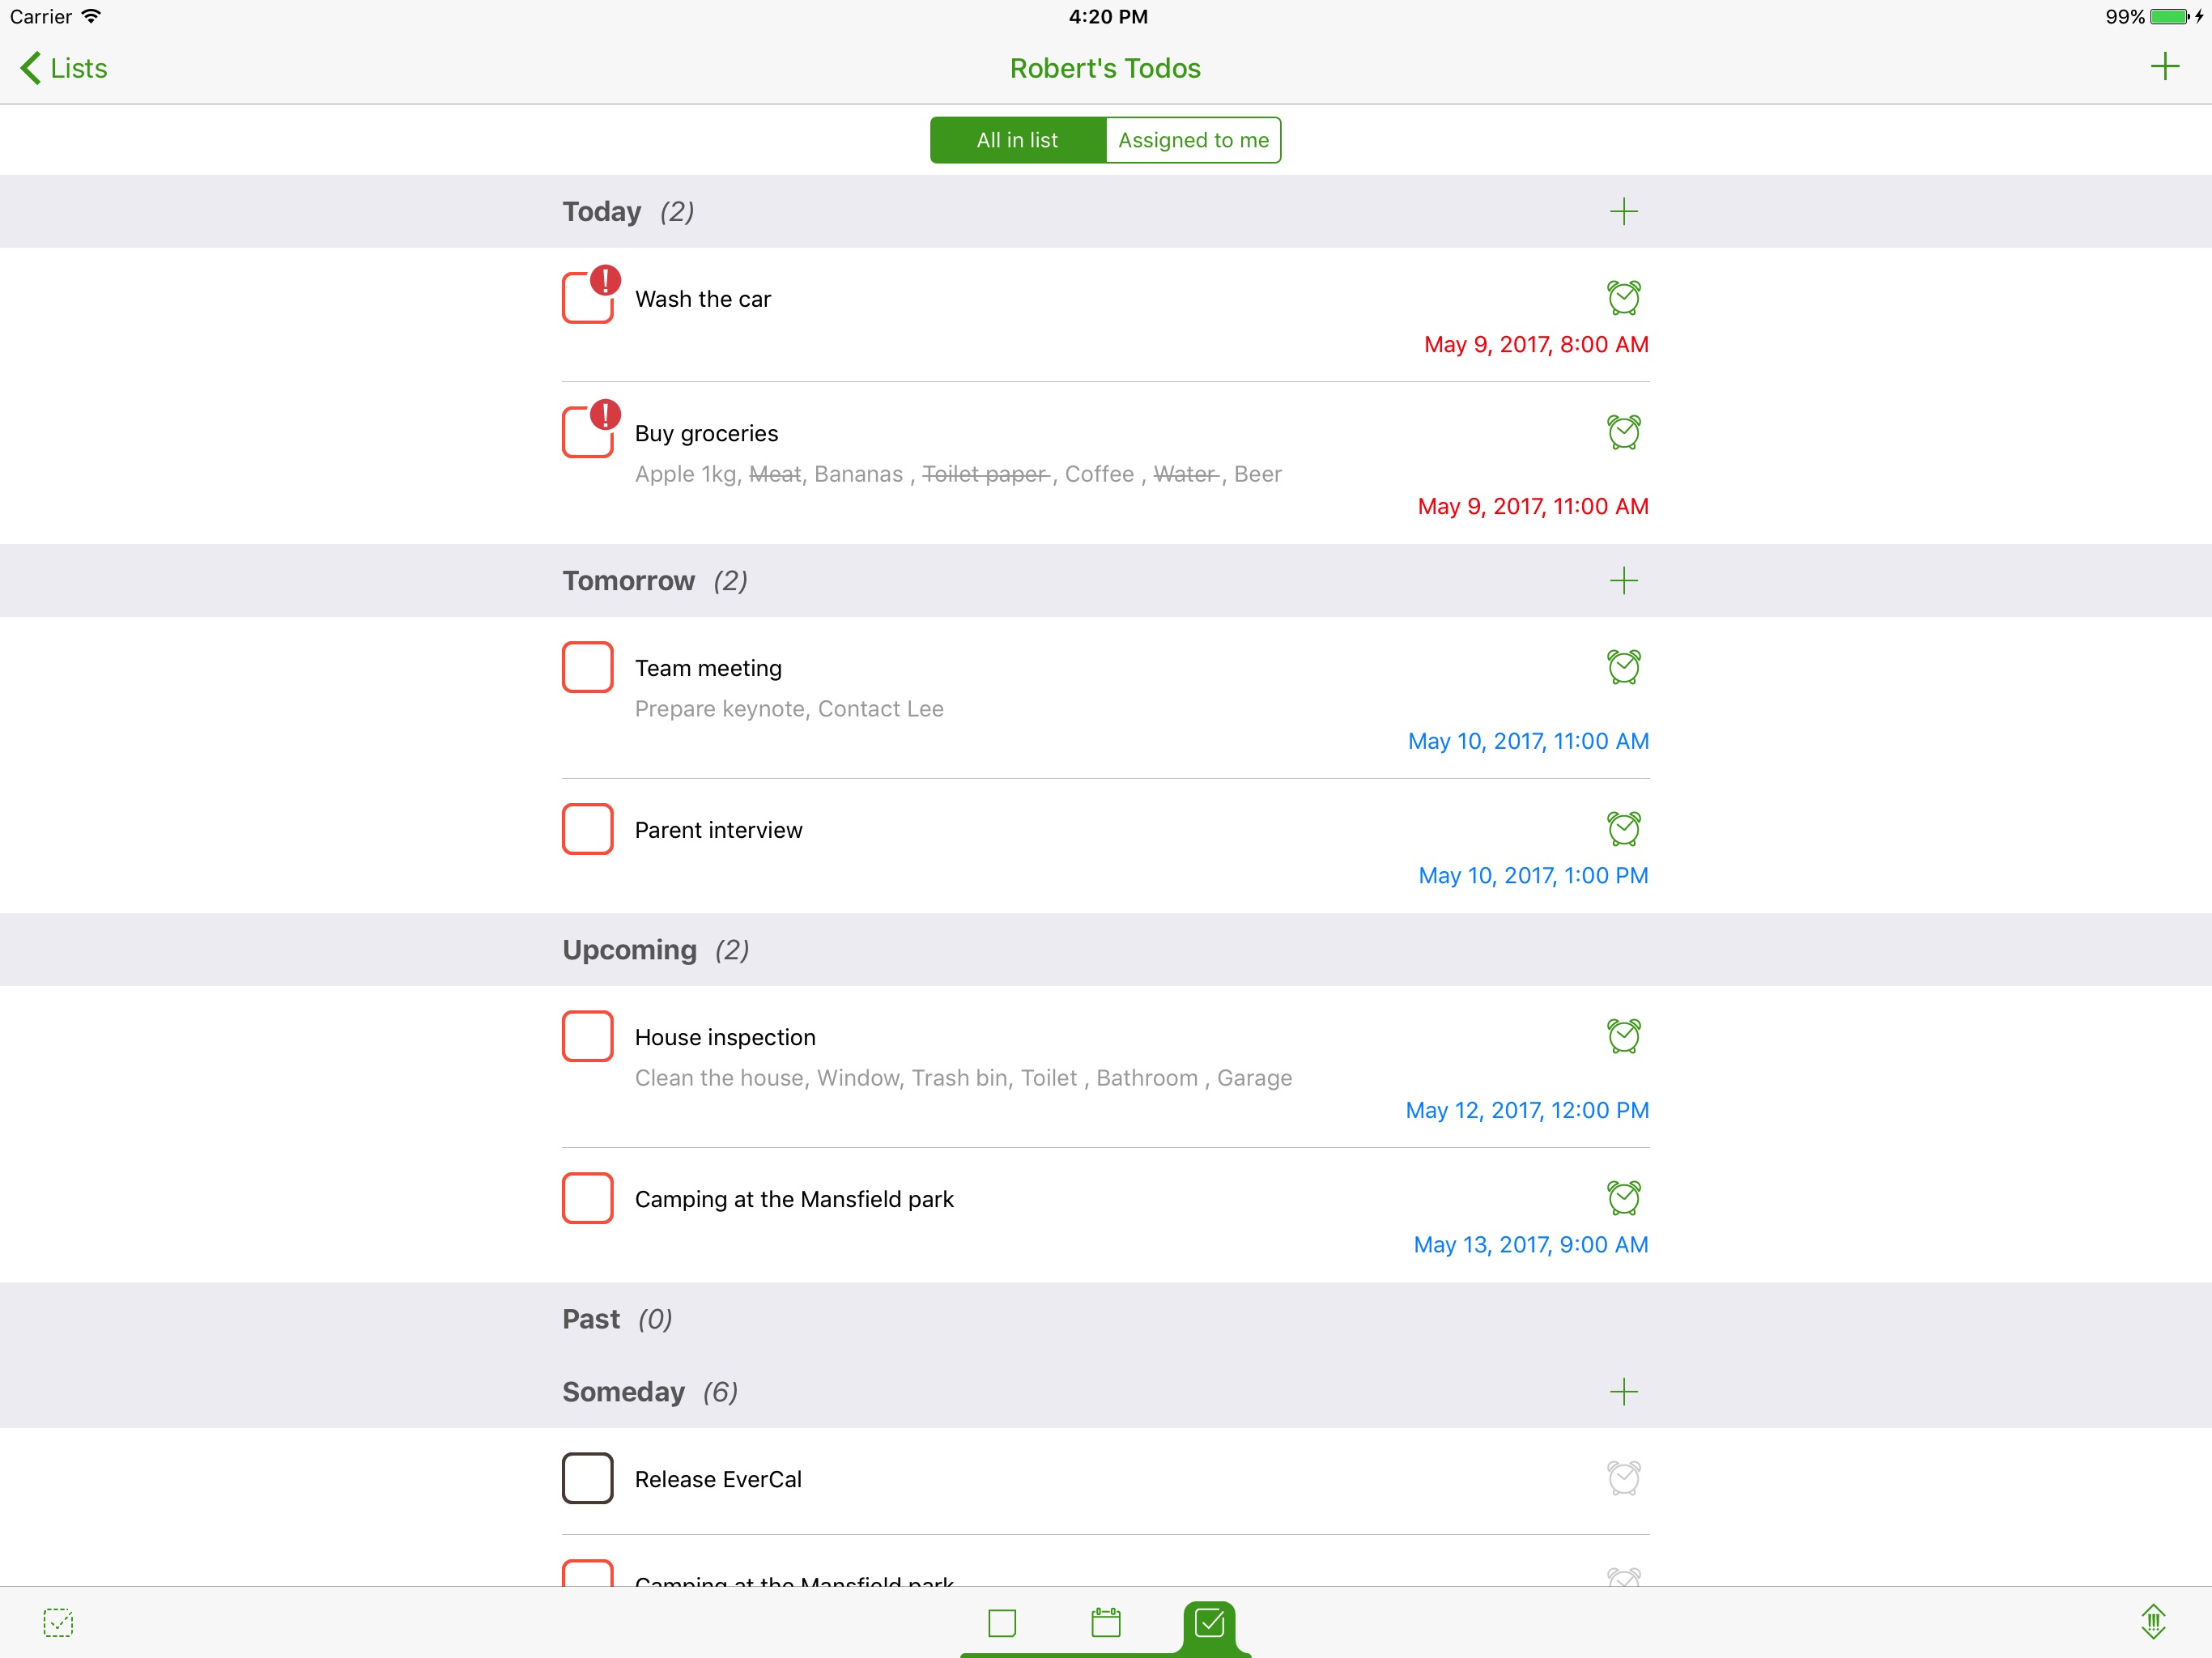Go back to Lists
This screenshot has height=1658, width=2212.
coord(64,68)
